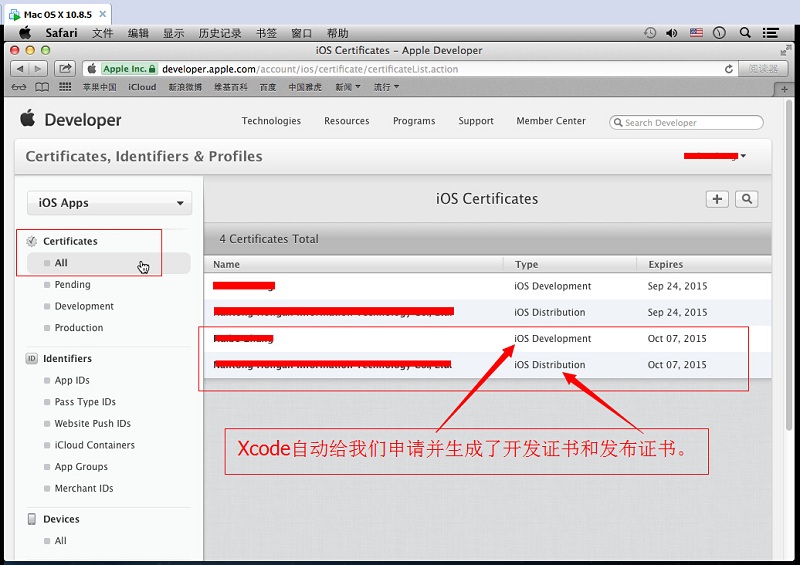Open Merchant IDs
Image resolution: width=800 pixels, height=565 pixels.
click(84, 488)
